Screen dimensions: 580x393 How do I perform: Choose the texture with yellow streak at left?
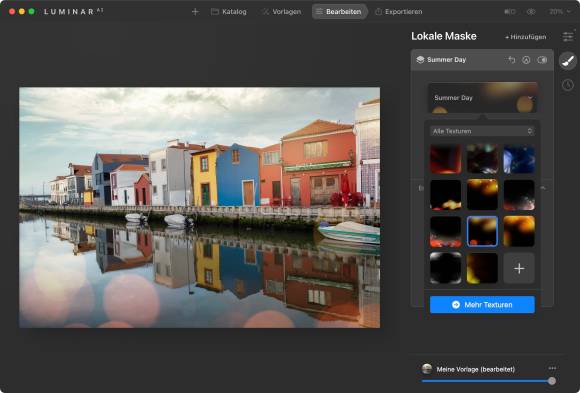point(482,268)
